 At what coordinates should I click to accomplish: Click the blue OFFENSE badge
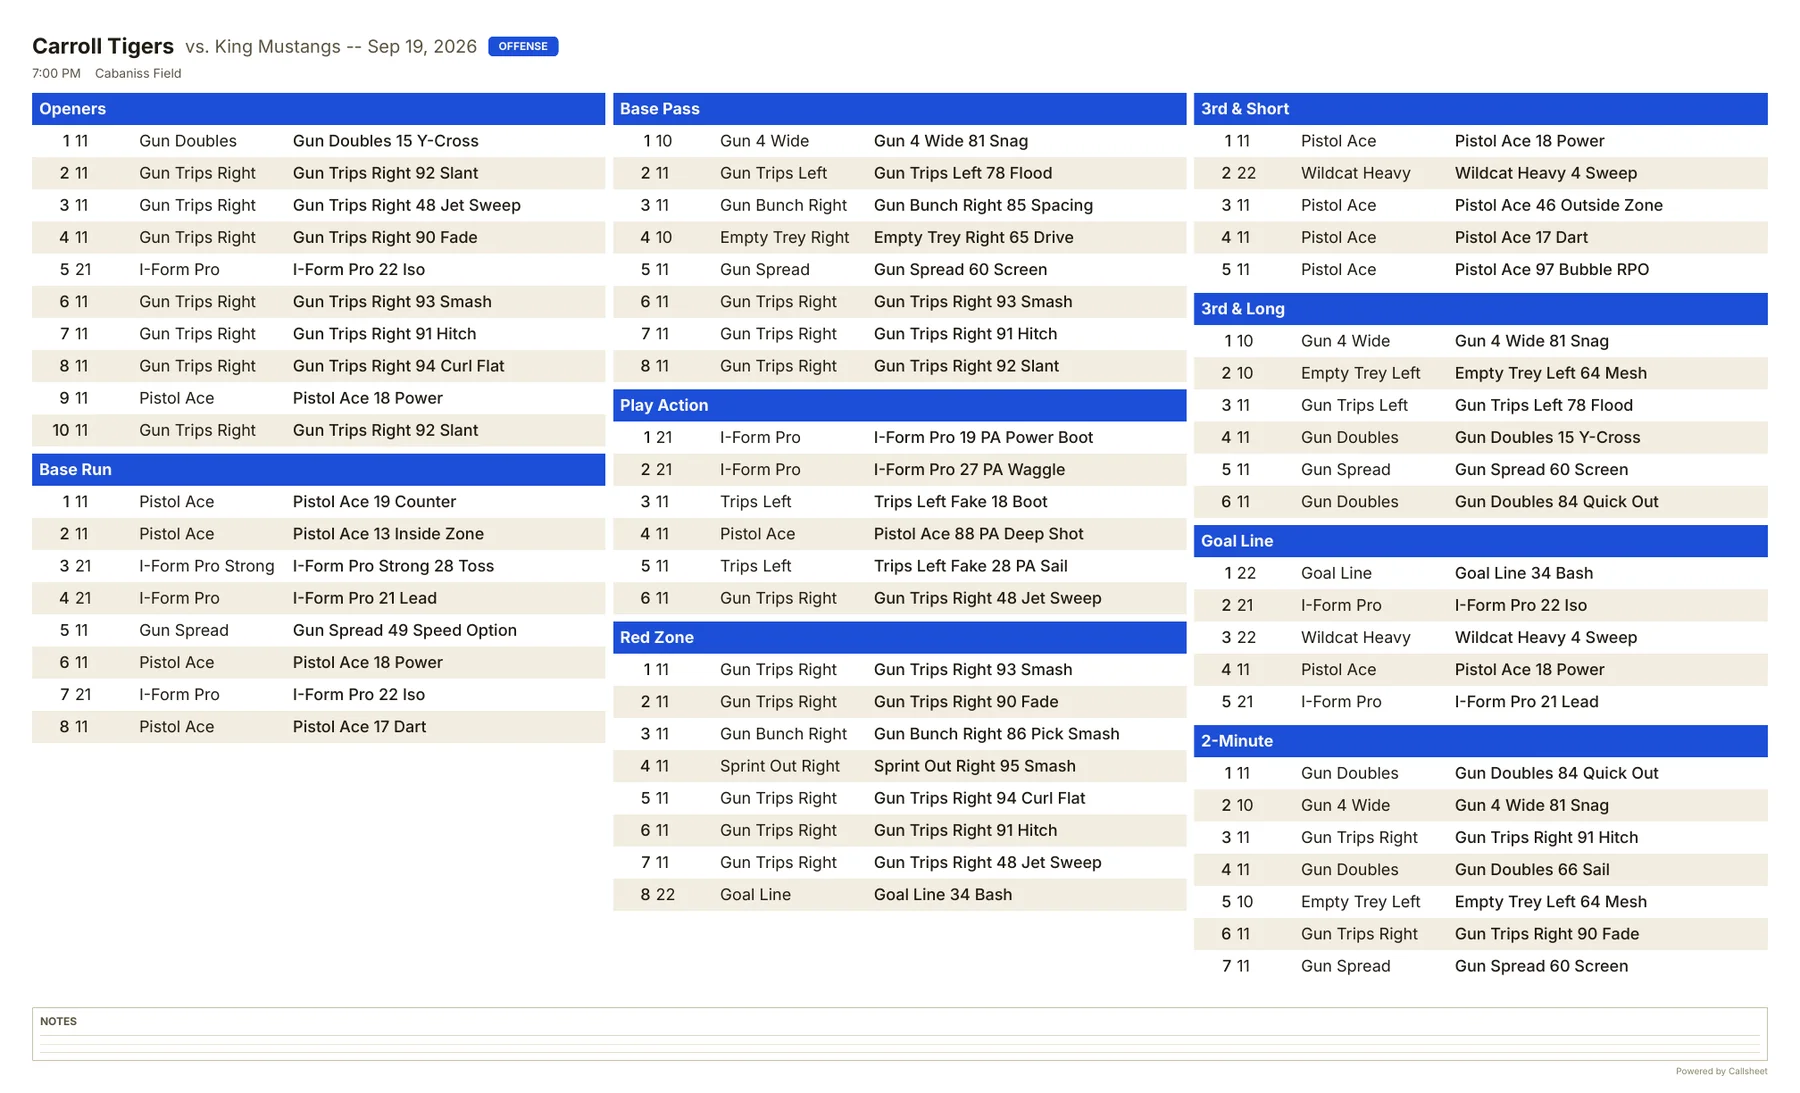click(523, 46)
